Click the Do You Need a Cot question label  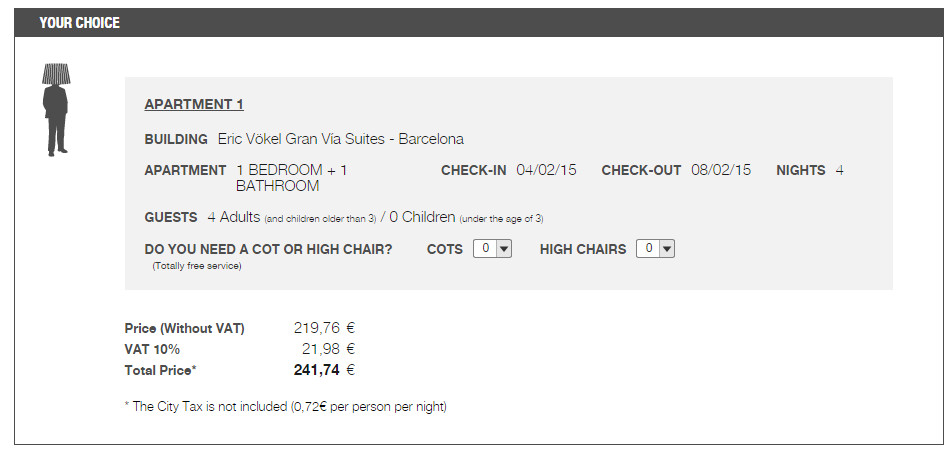268,249
